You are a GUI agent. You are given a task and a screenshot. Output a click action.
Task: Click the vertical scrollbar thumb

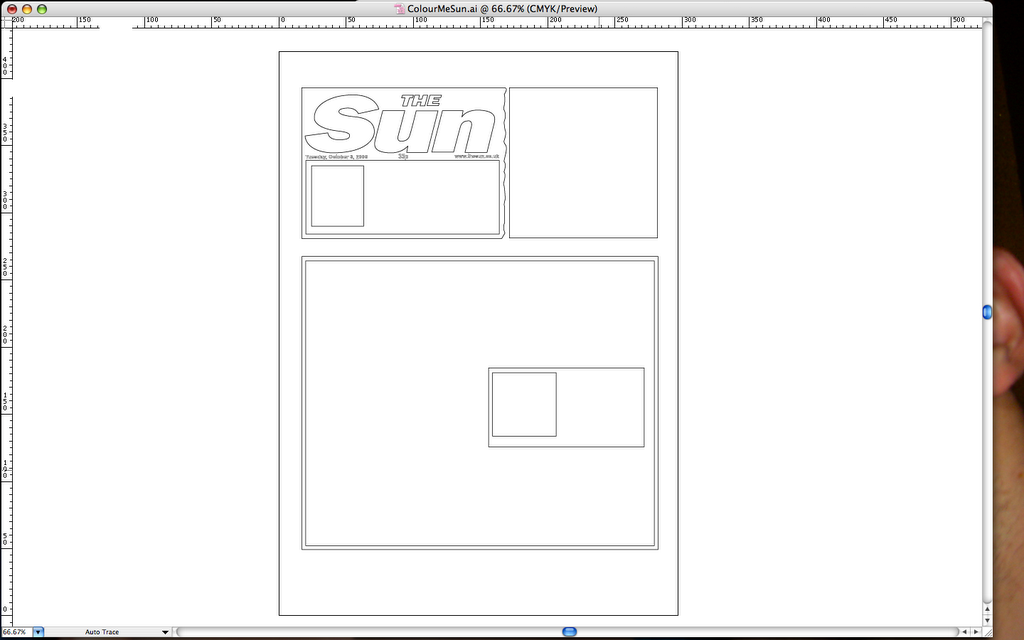pos(987,312)
